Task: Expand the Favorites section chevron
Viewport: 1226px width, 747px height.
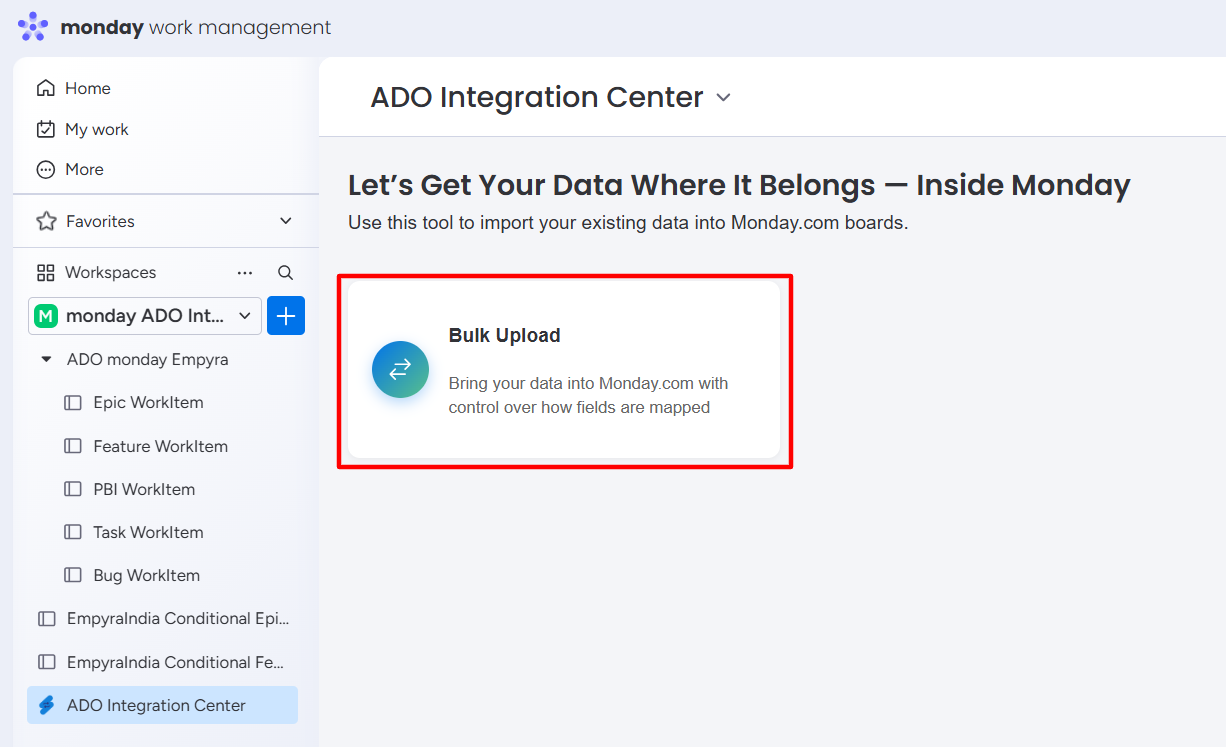Action: (286, 221)
